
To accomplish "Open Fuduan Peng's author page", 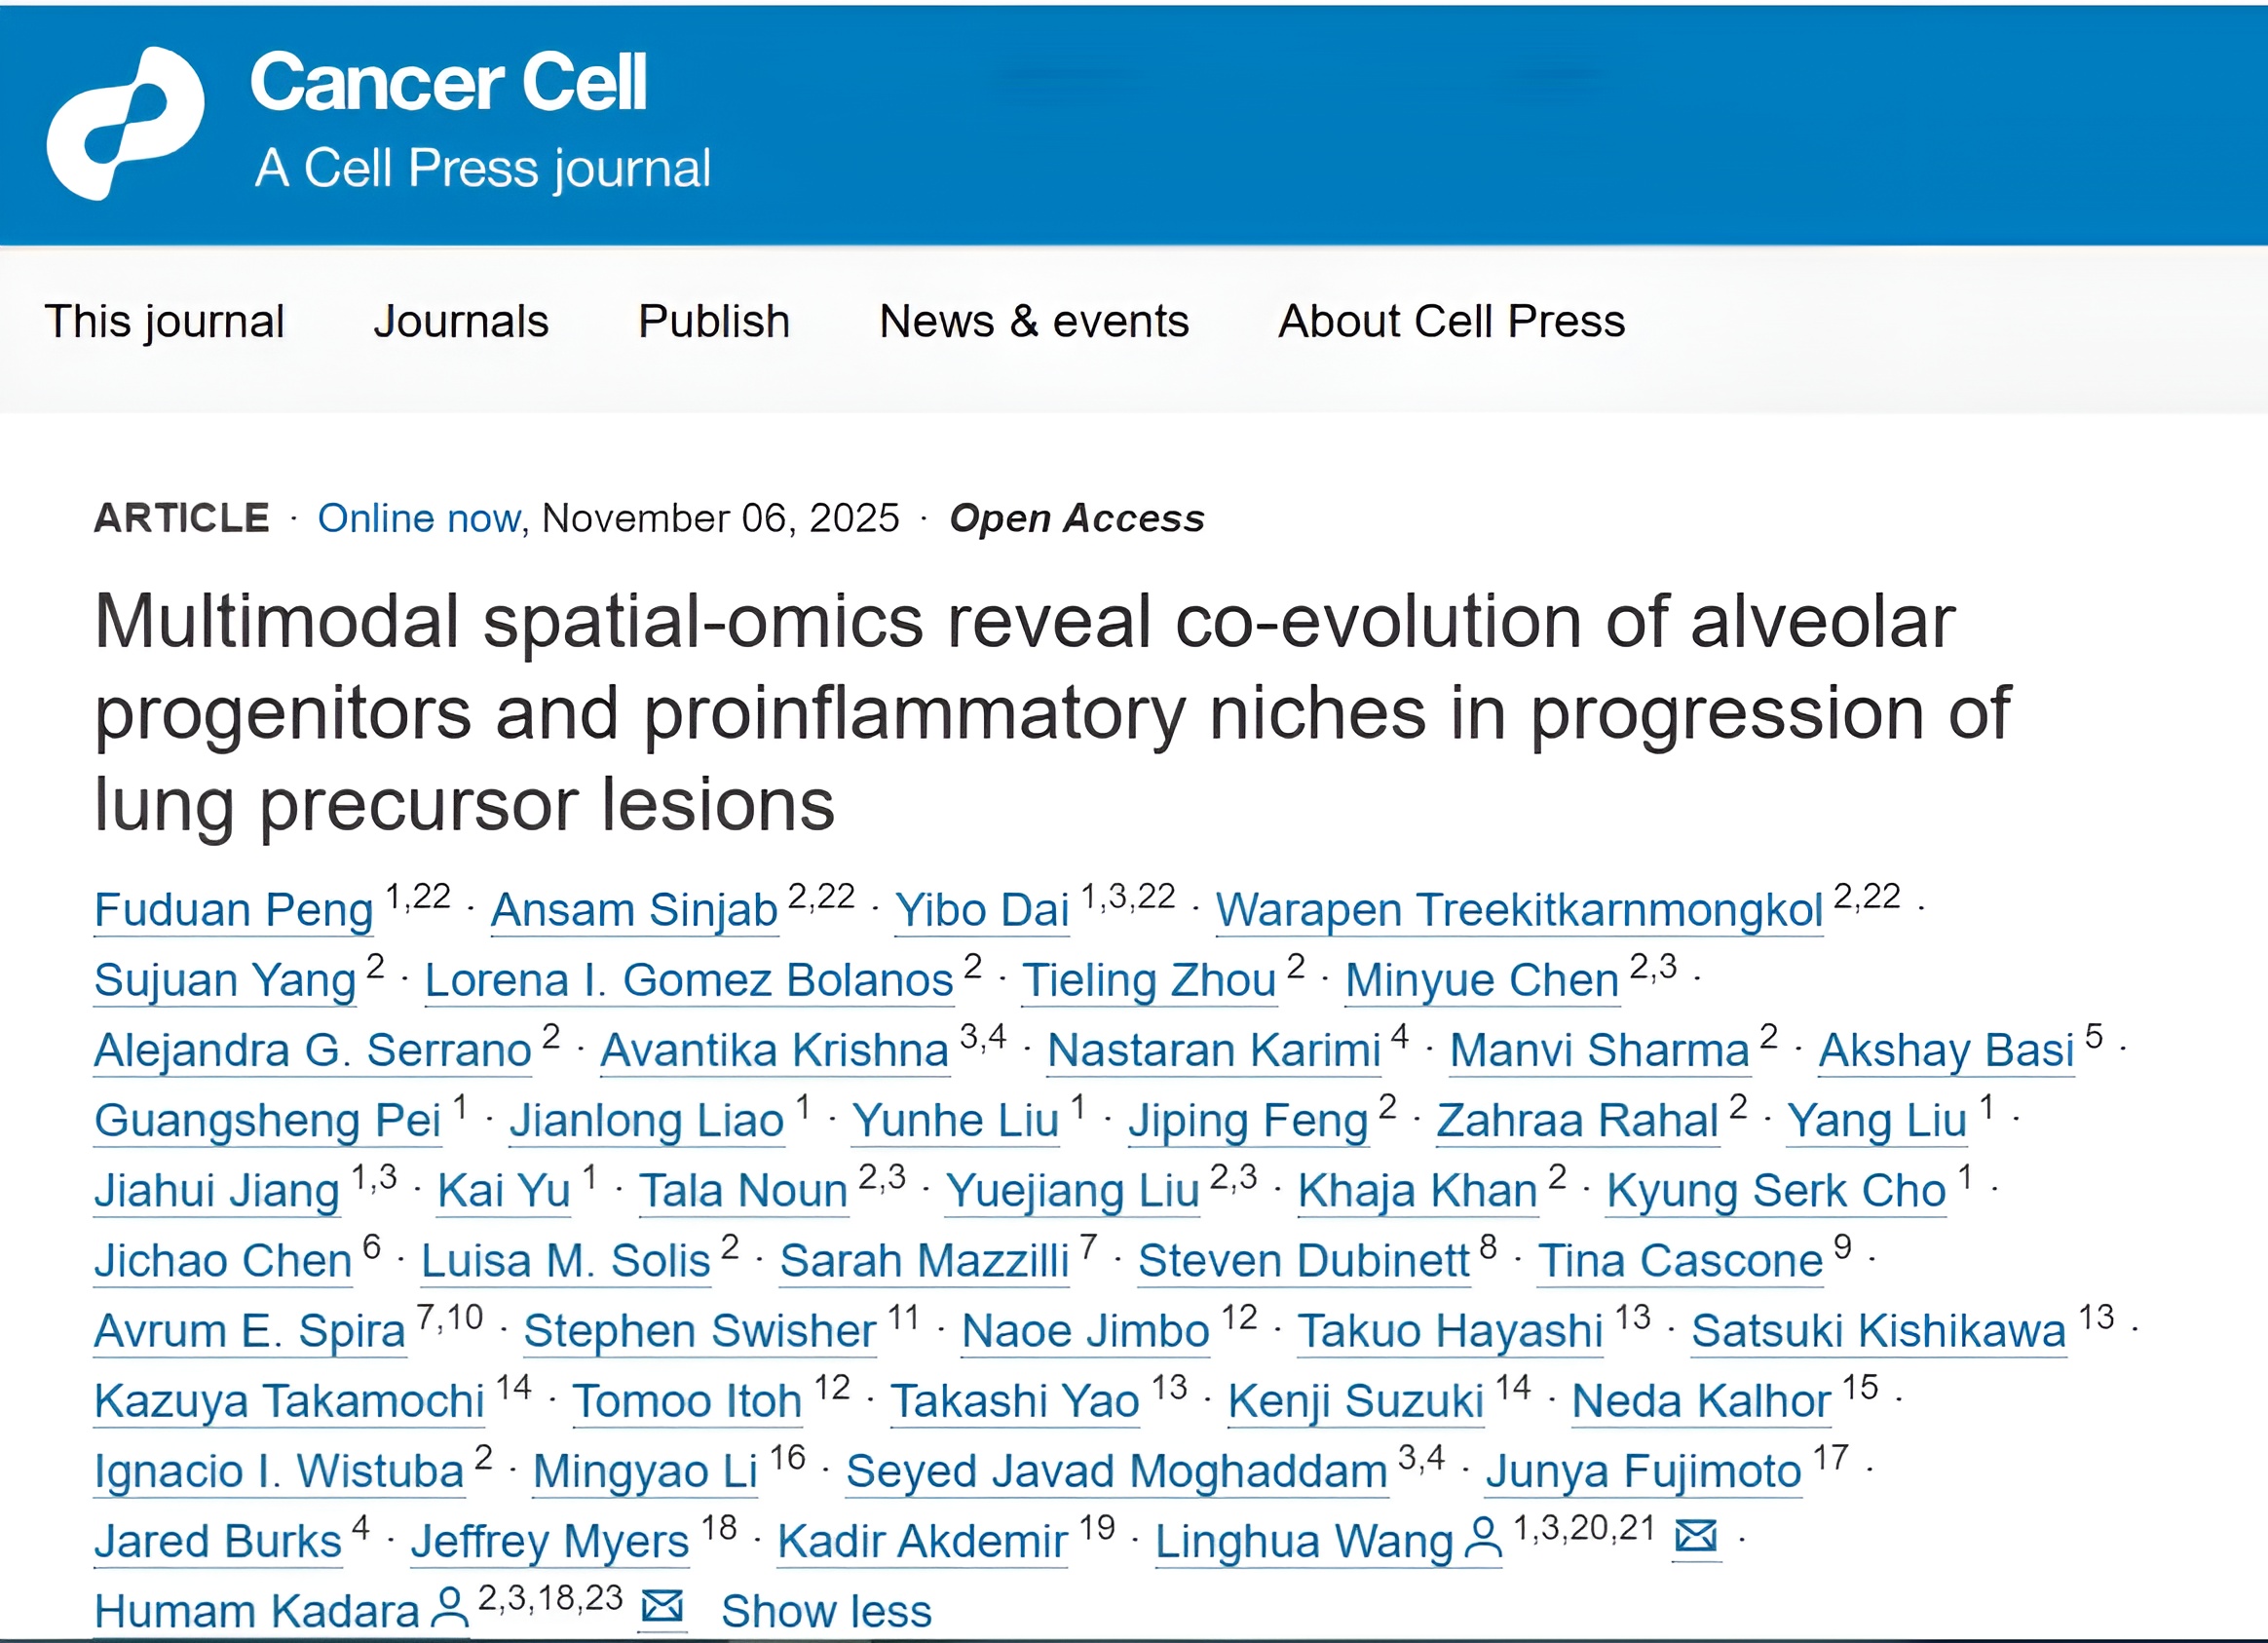I will (232, 911).
